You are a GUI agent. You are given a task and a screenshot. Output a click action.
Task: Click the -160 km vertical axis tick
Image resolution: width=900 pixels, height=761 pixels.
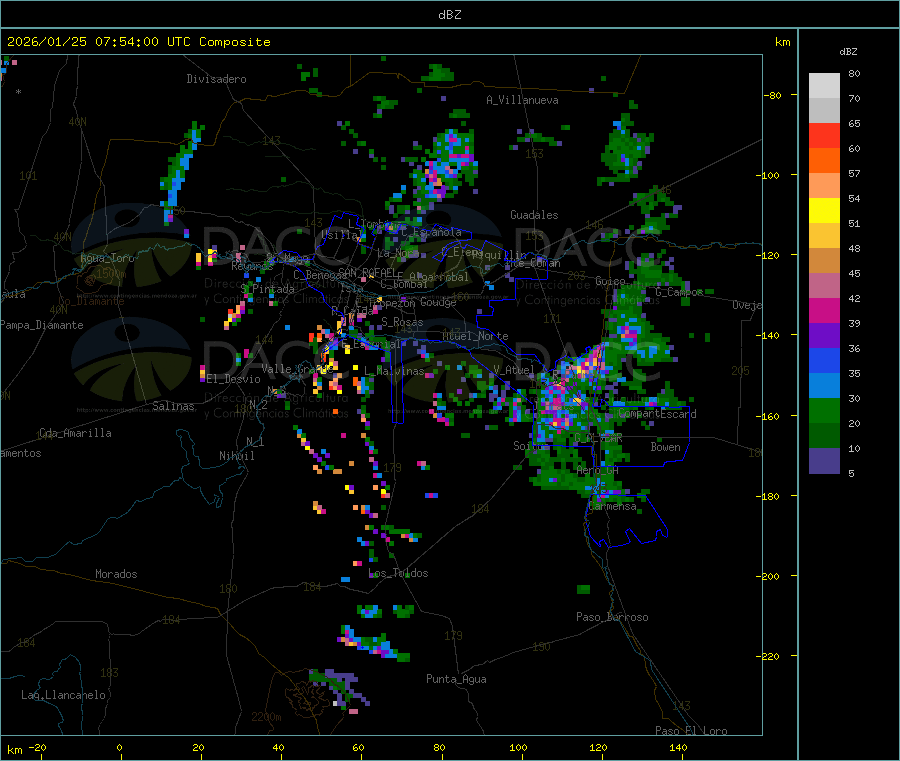(770, 416)
